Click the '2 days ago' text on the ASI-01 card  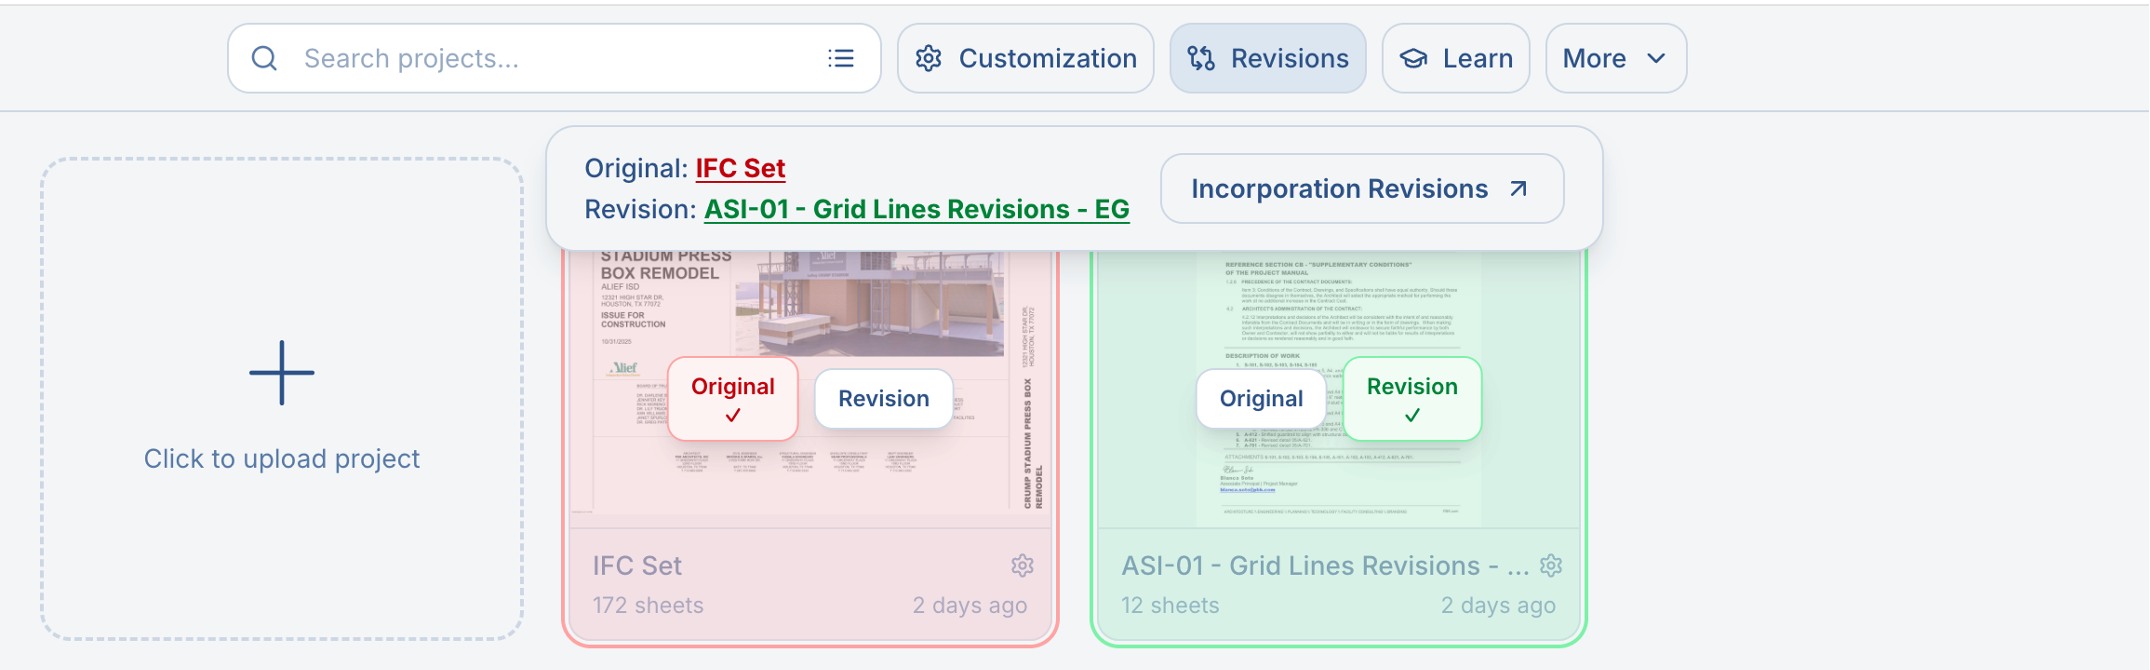click(1498, 606)
